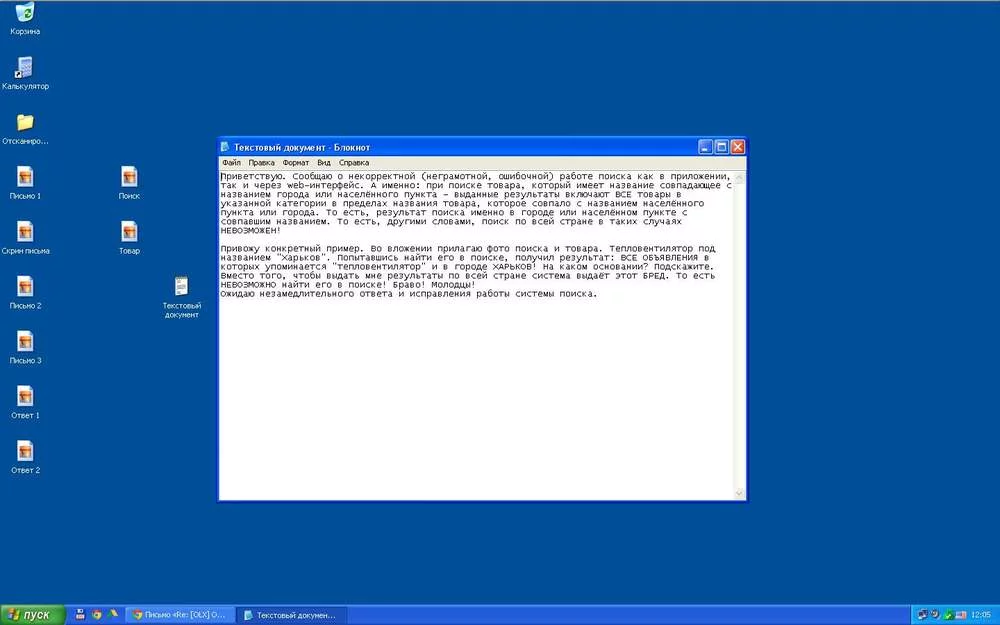
Task: Minimize the Notepad window
Action: click(x=705, y=147)
